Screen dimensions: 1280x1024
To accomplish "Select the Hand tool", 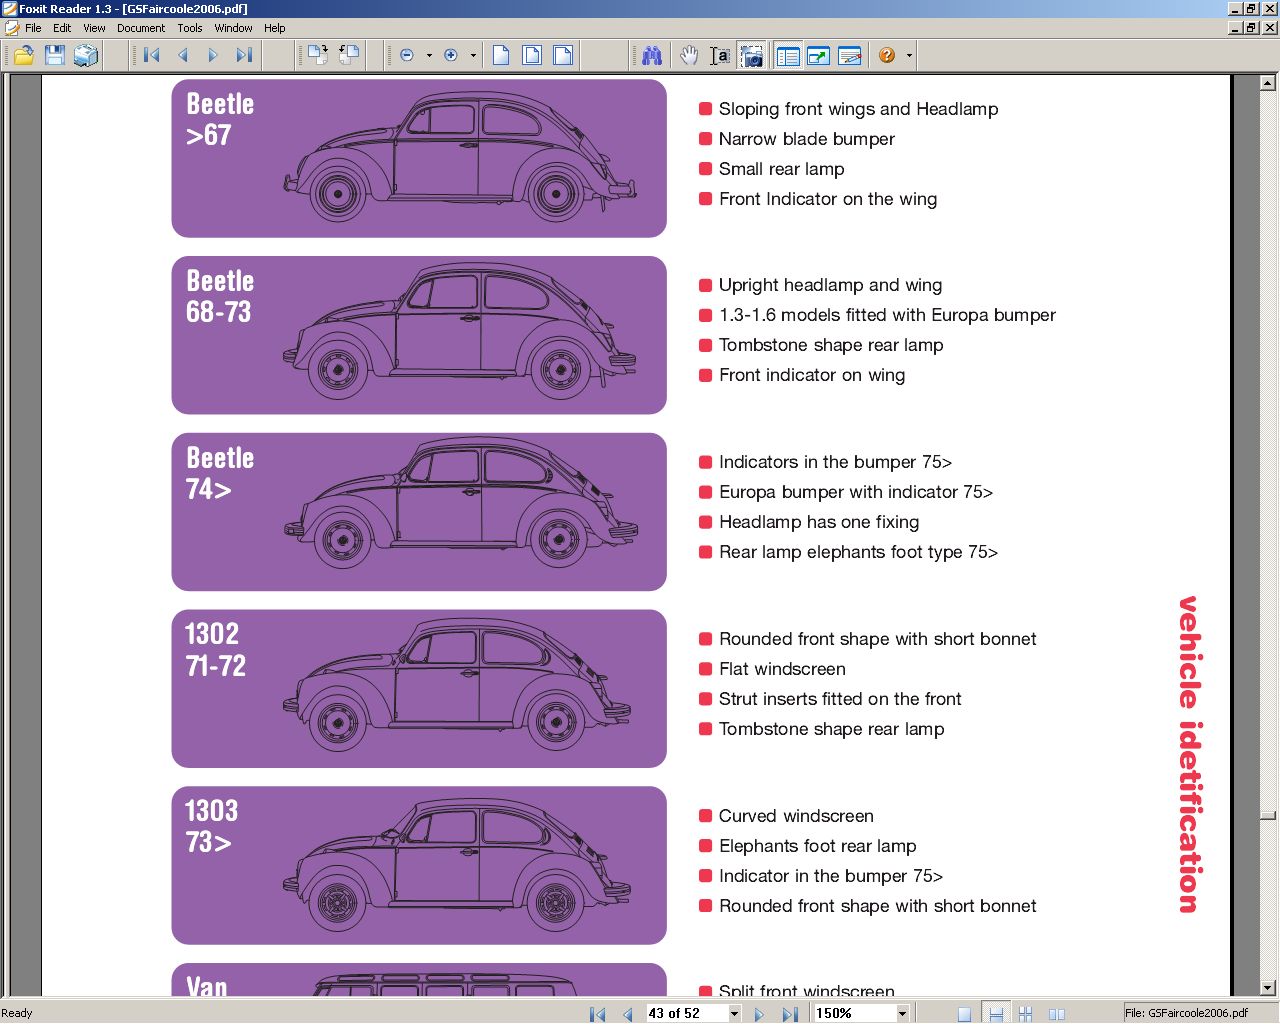I will point(689,56).
